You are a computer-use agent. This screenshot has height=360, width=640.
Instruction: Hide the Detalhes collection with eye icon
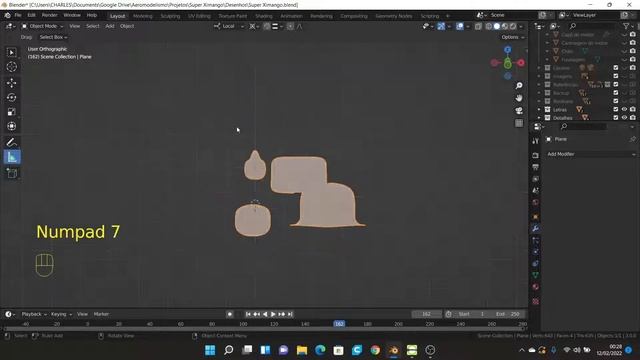624,118
